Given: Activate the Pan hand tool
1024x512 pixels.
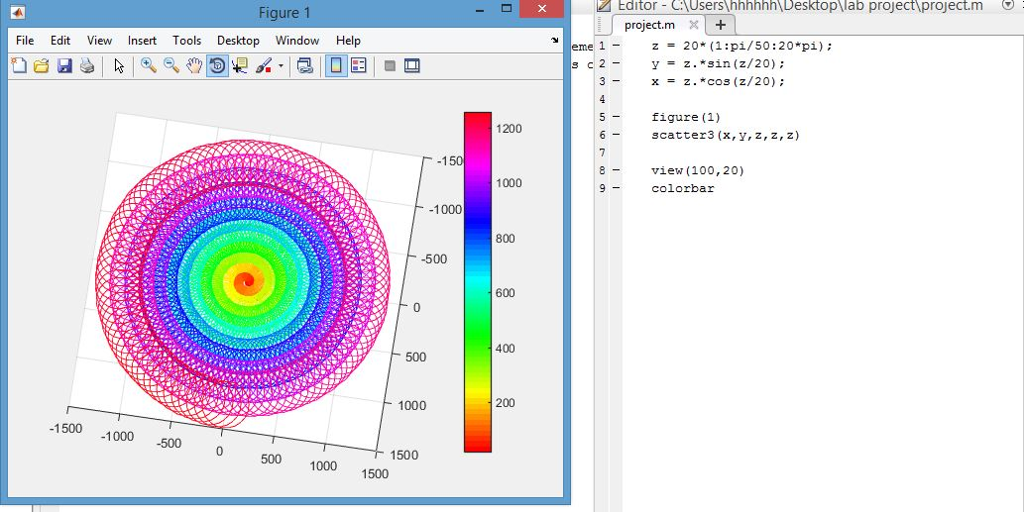Looking at the screenshot, I should point(194,66).
